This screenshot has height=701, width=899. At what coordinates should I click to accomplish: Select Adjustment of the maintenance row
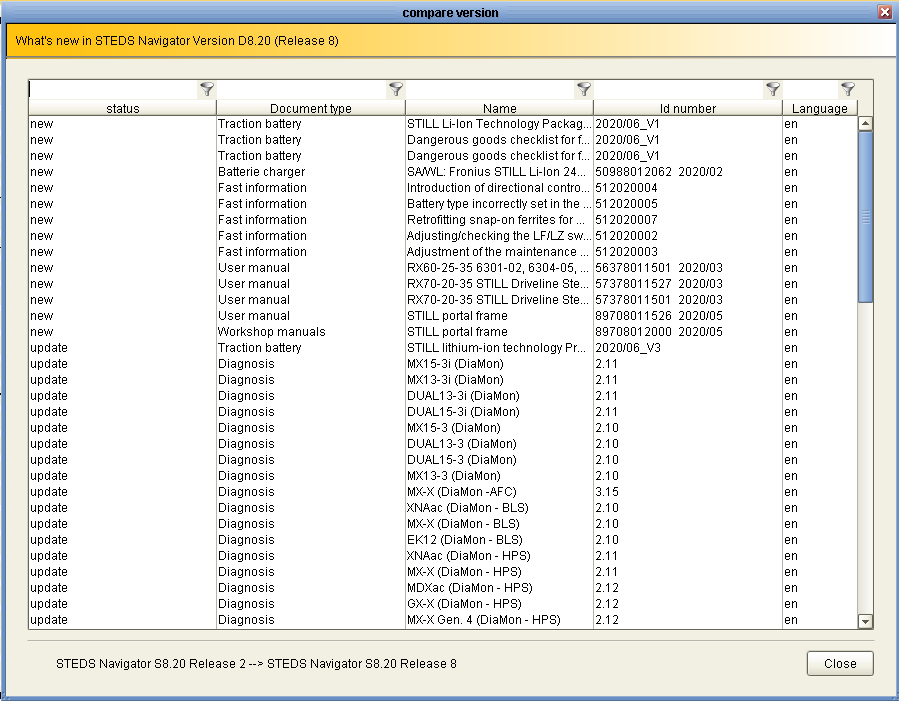443,252
